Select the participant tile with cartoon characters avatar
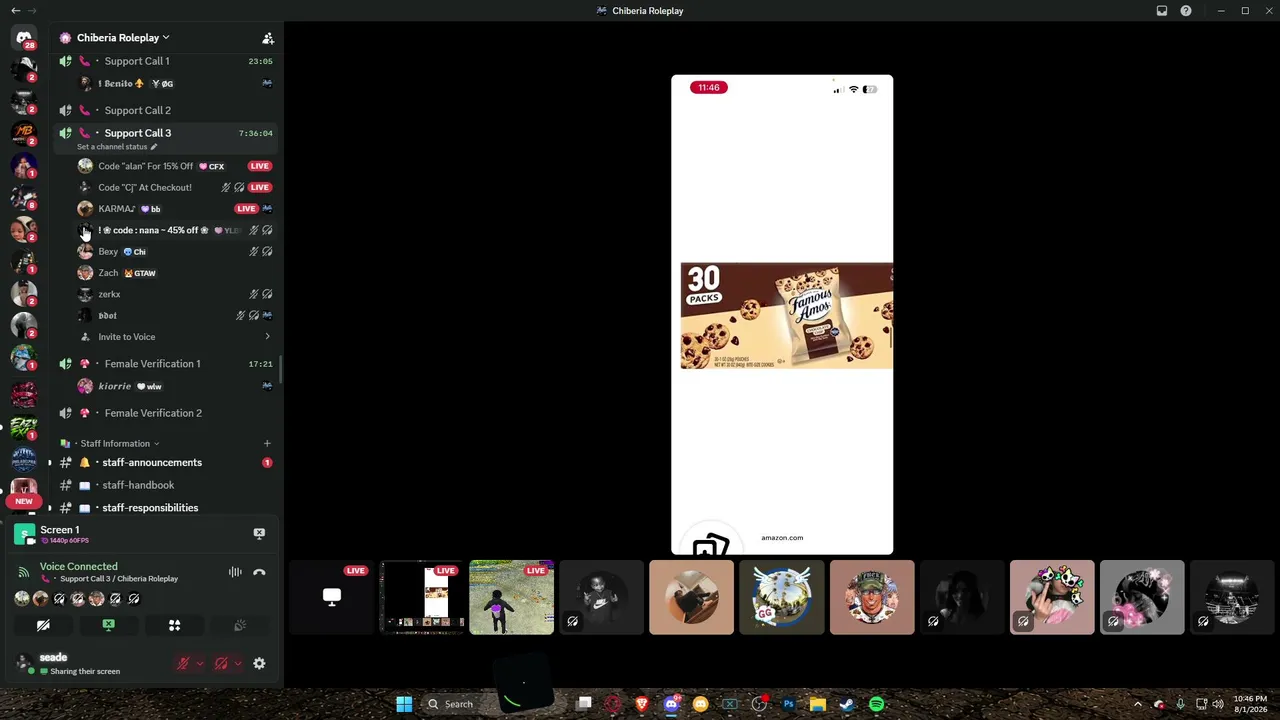 (x=1052, y=598)
